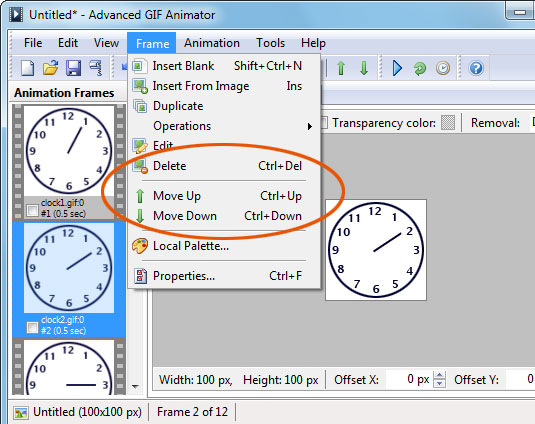Click the Offset X value field
535x424 pixels.
point(408,379)
